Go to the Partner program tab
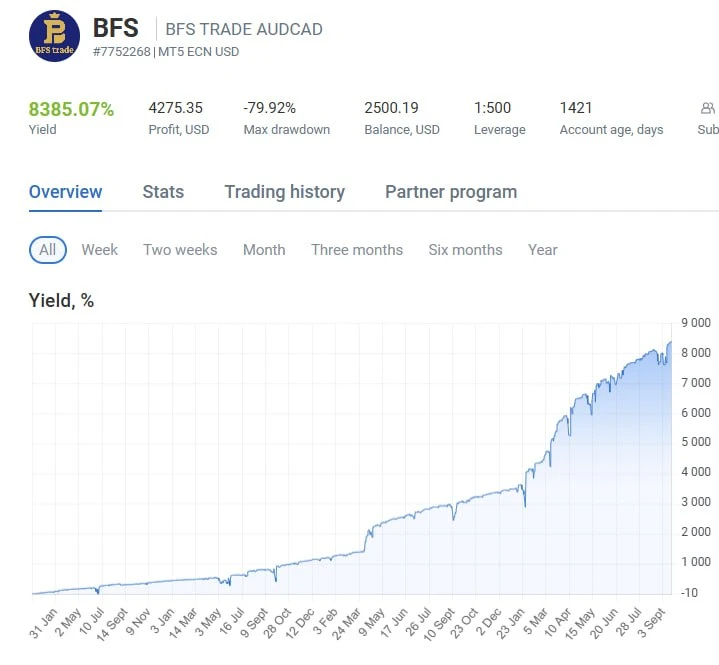Image resolution: width=719 pixels, height=665 pixels. (x=451, y=192)
